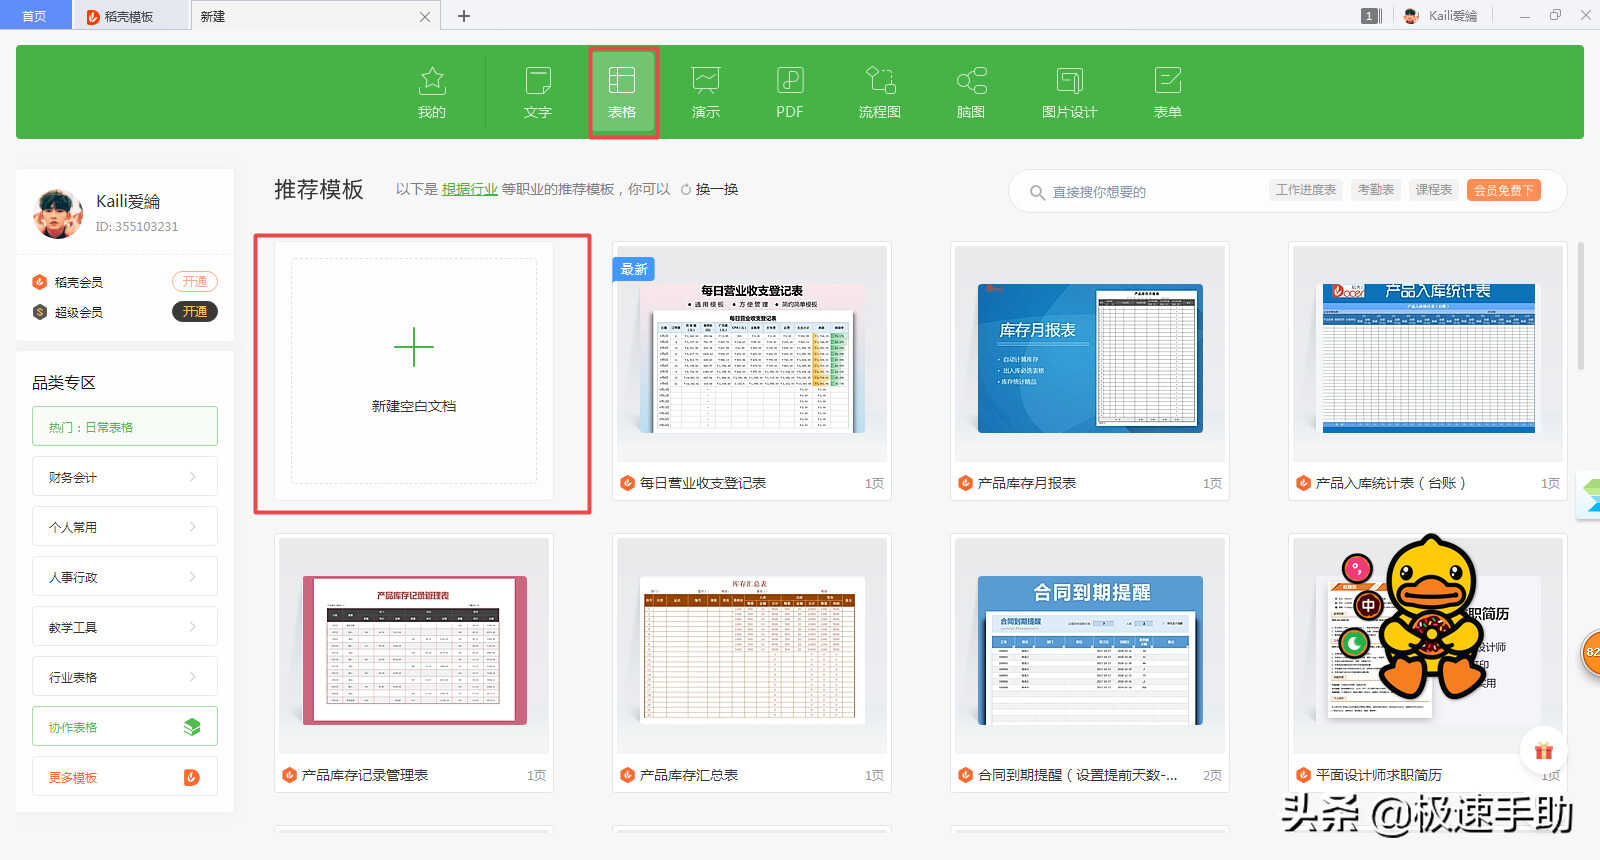Screen dimensions: 1600x860
Task: Click the 最新 badge on first template
Action: [634, 269]
